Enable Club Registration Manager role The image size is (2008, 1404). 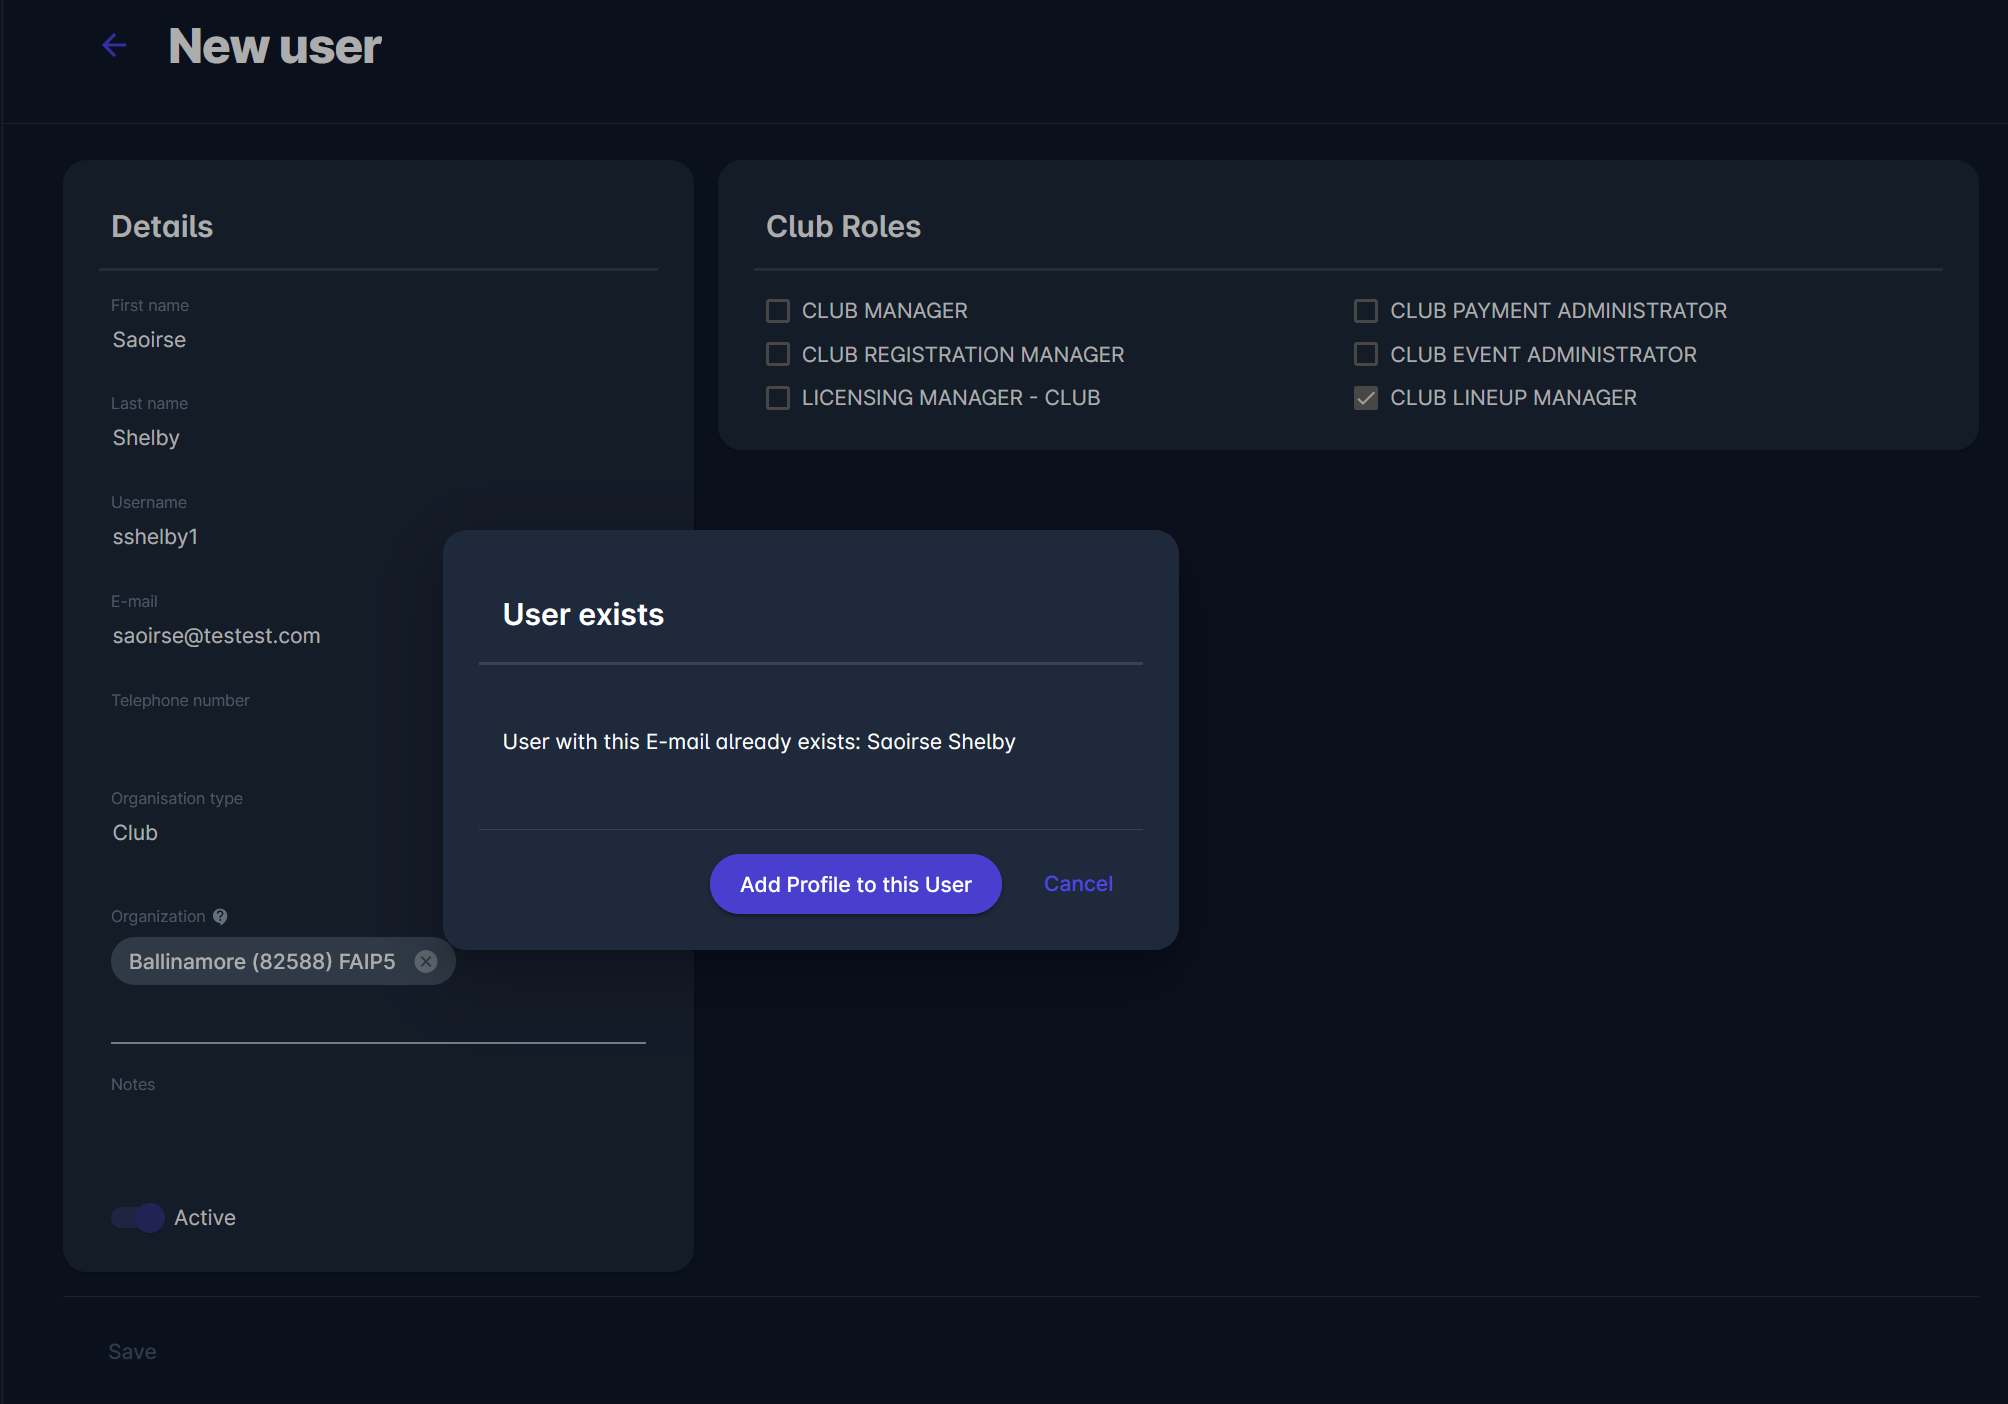click(x=777, y=354)
